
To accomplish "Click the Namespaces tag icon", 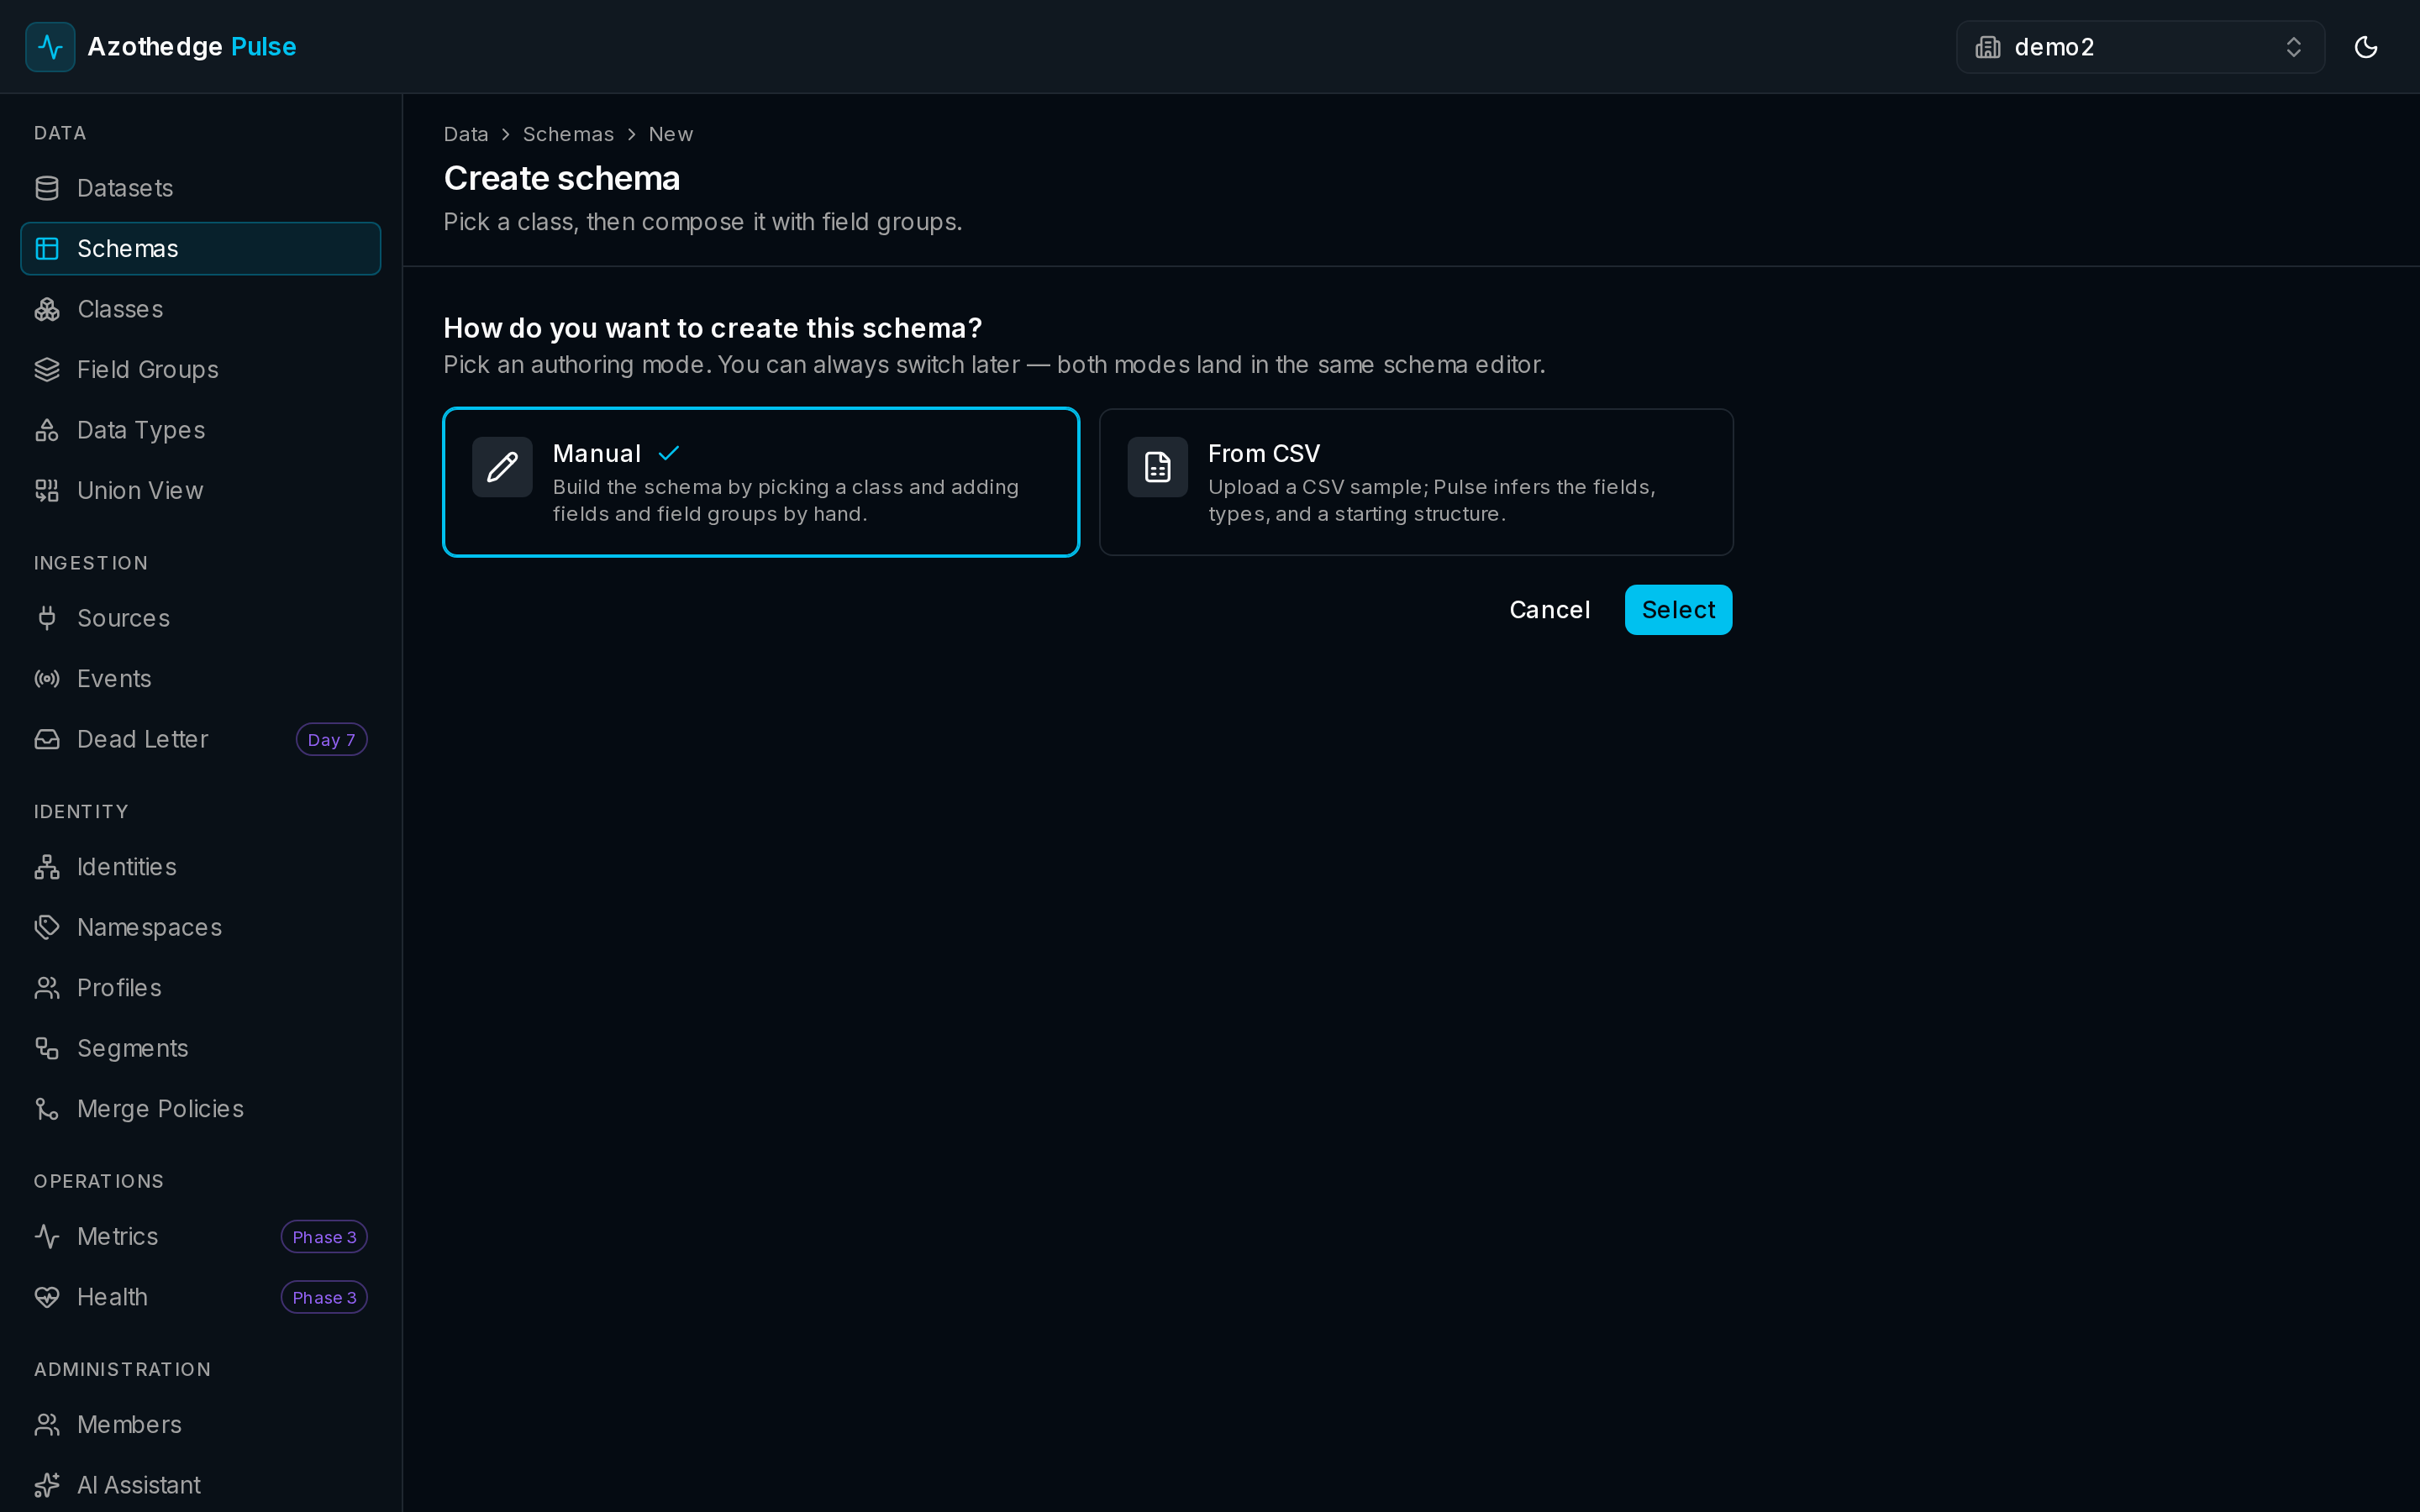I will point(47,927).
